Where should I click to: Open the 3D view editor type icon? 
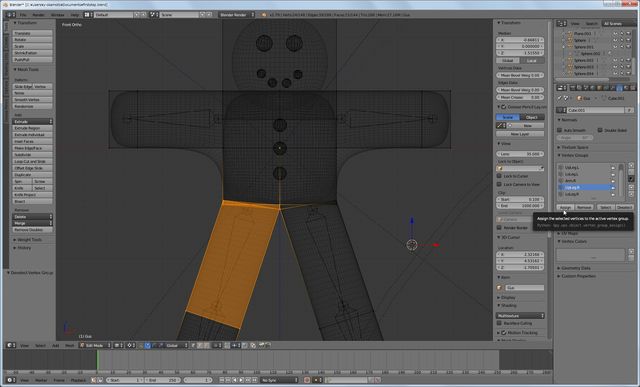click(x=11, y=345)
